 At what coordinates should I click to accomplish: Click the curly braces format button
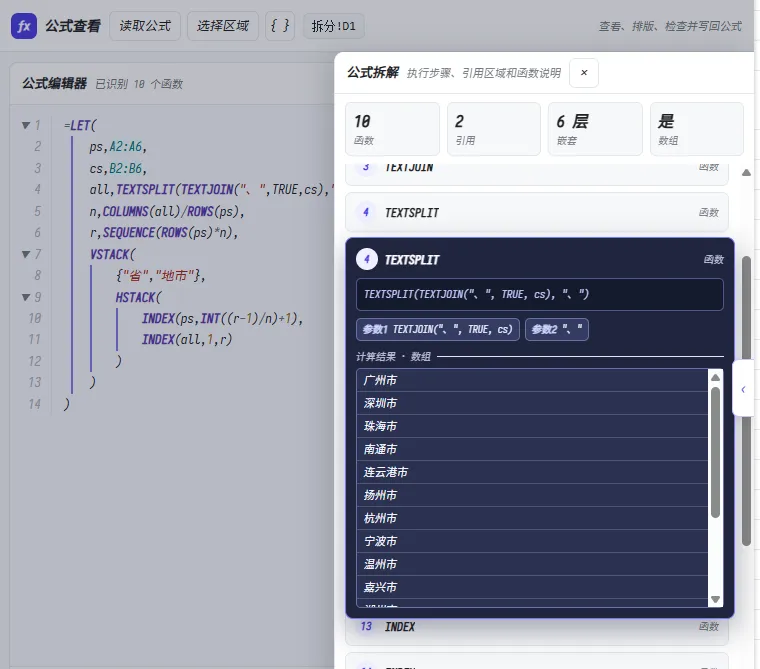pos(280,26)
